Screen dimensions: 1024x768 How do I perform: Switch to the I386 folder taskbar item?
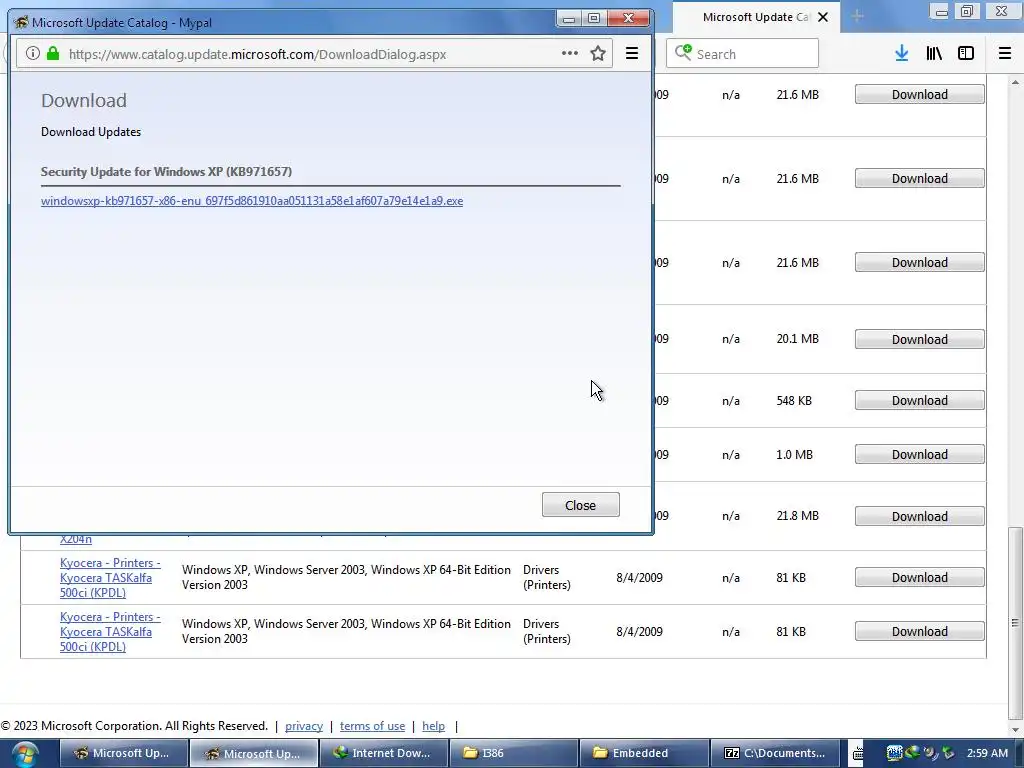pos(513,754)
